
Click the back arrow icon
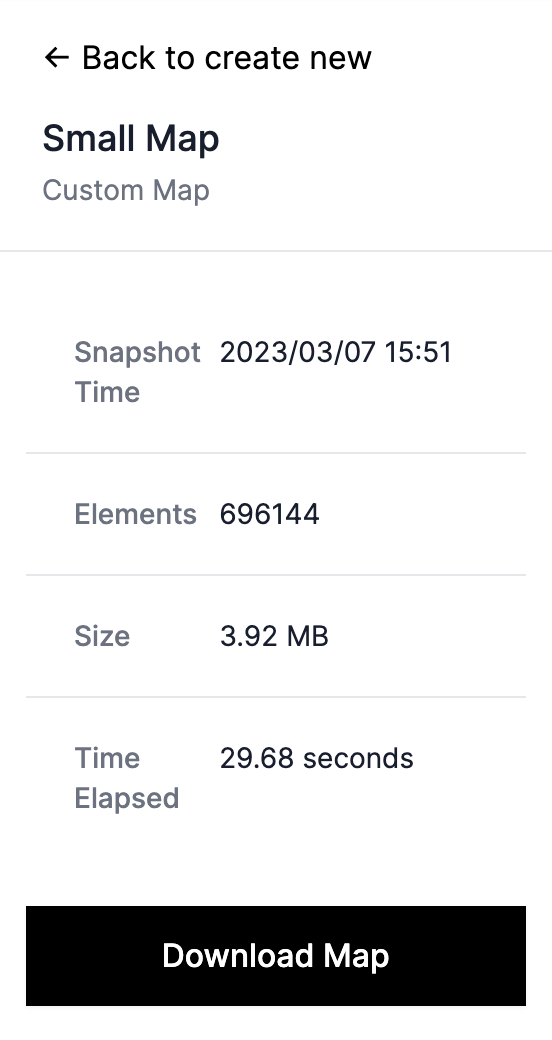[x=56, y=58]
